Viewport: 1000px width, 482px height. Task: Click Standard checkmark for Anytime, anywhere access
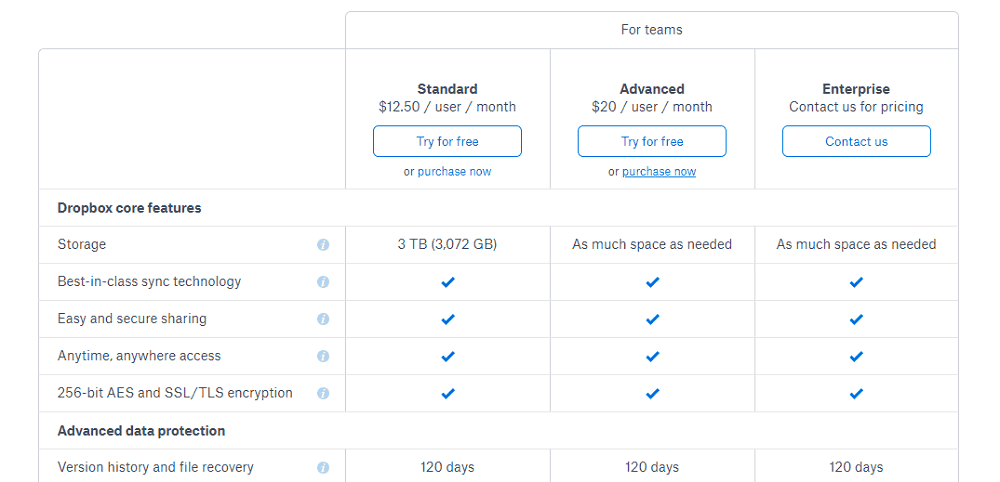[448, 356]
